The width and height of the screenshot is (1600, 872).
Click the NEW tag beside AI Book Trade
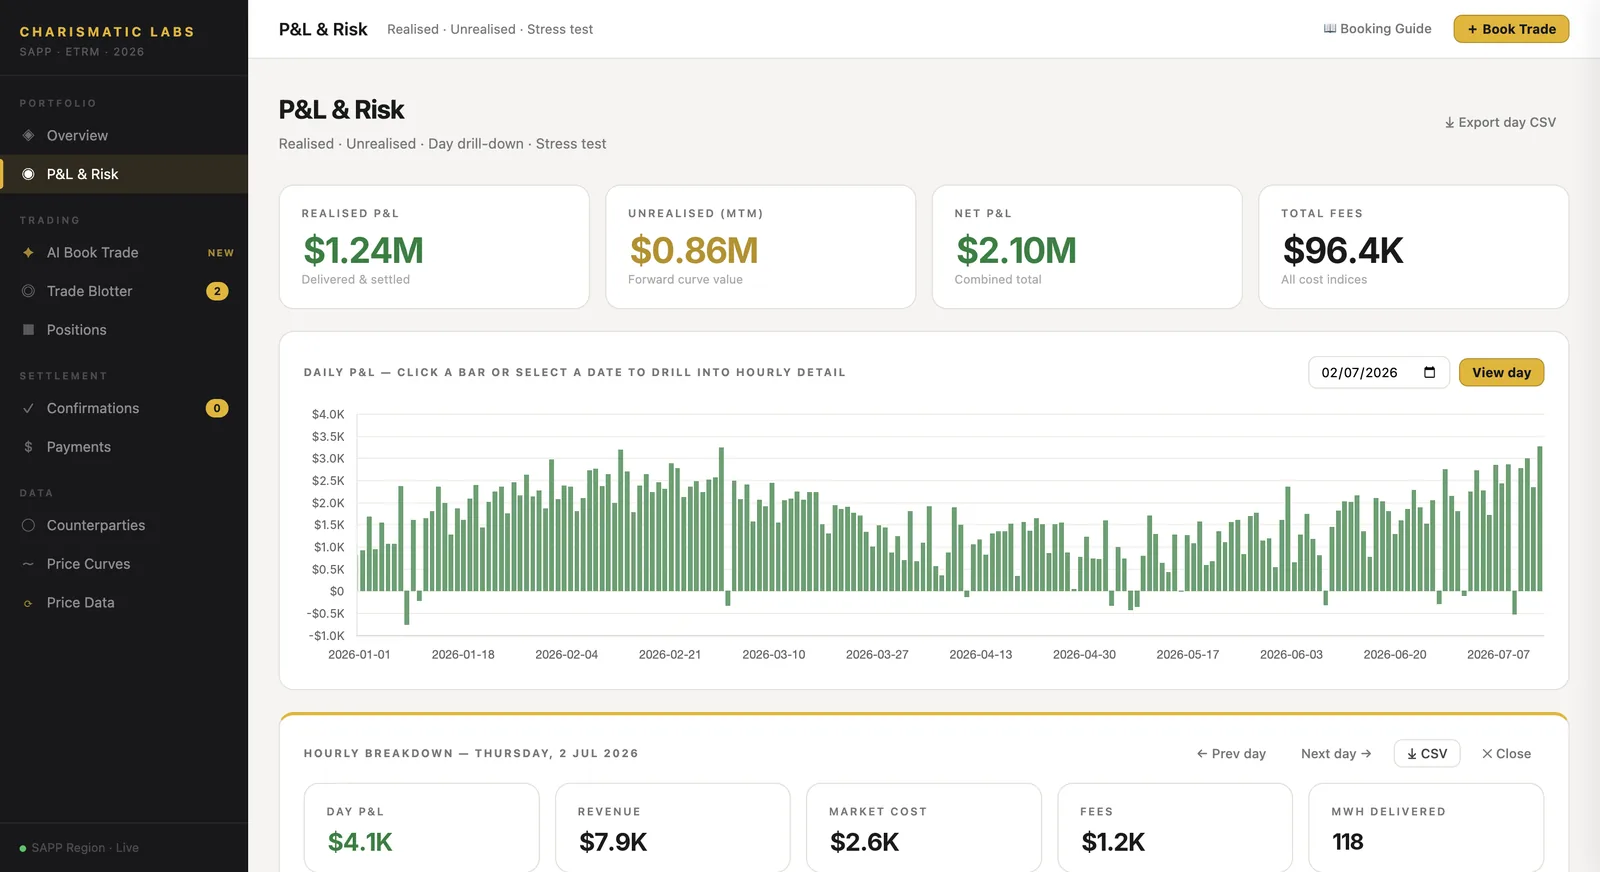[221, 253]
